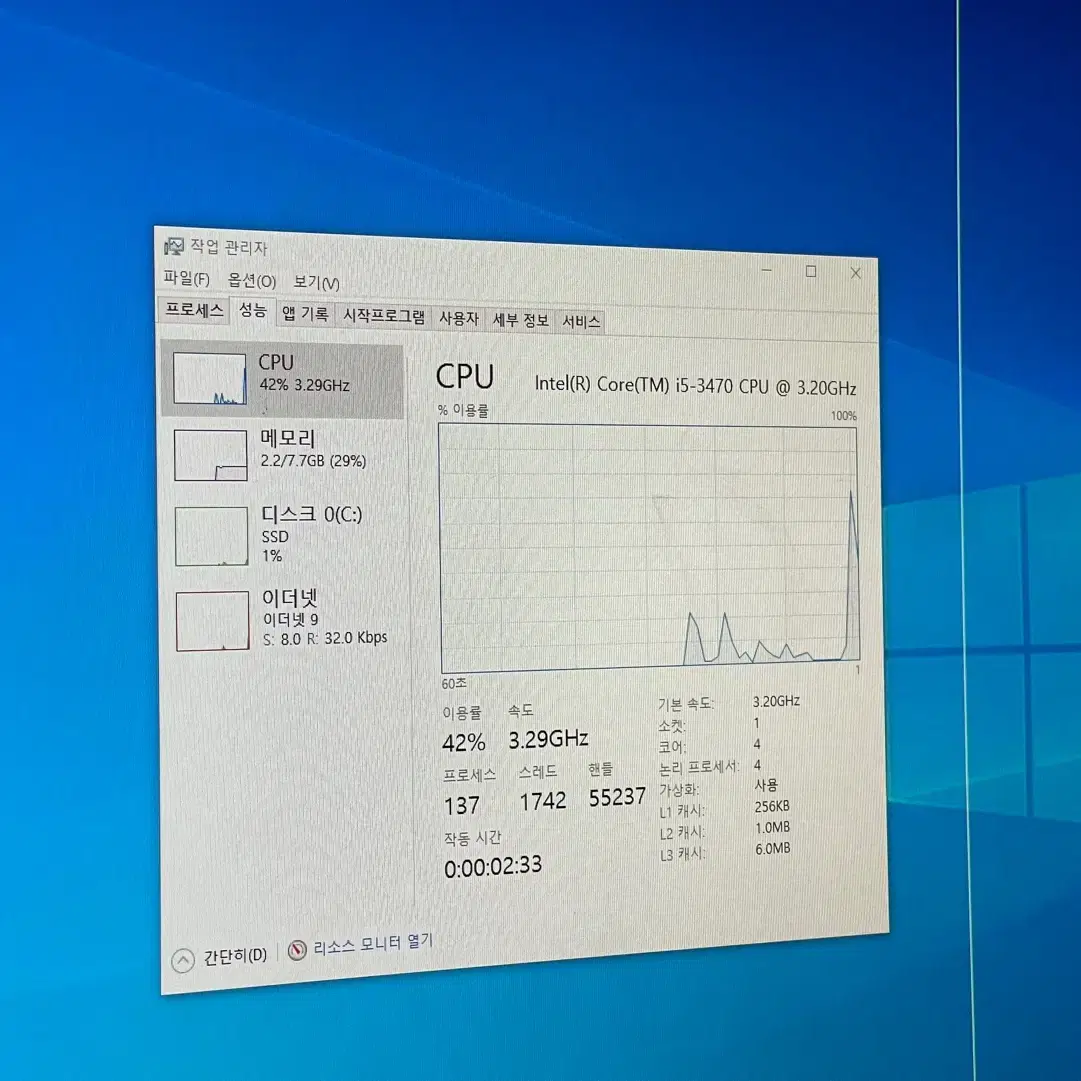Select the 메모리 usage graph thumbnail
The width and height of the screenshot is (1081, 1081).
point(210,455)
